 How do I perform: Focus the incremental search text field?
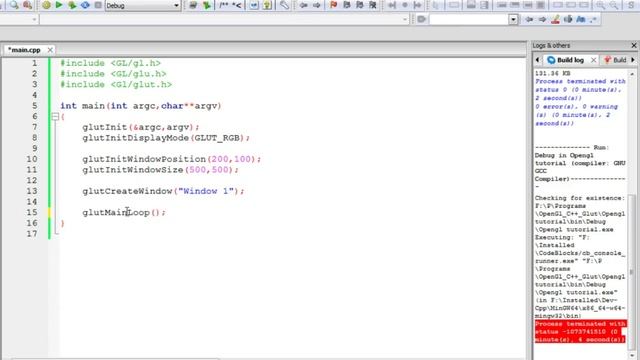tap(469, 19)
